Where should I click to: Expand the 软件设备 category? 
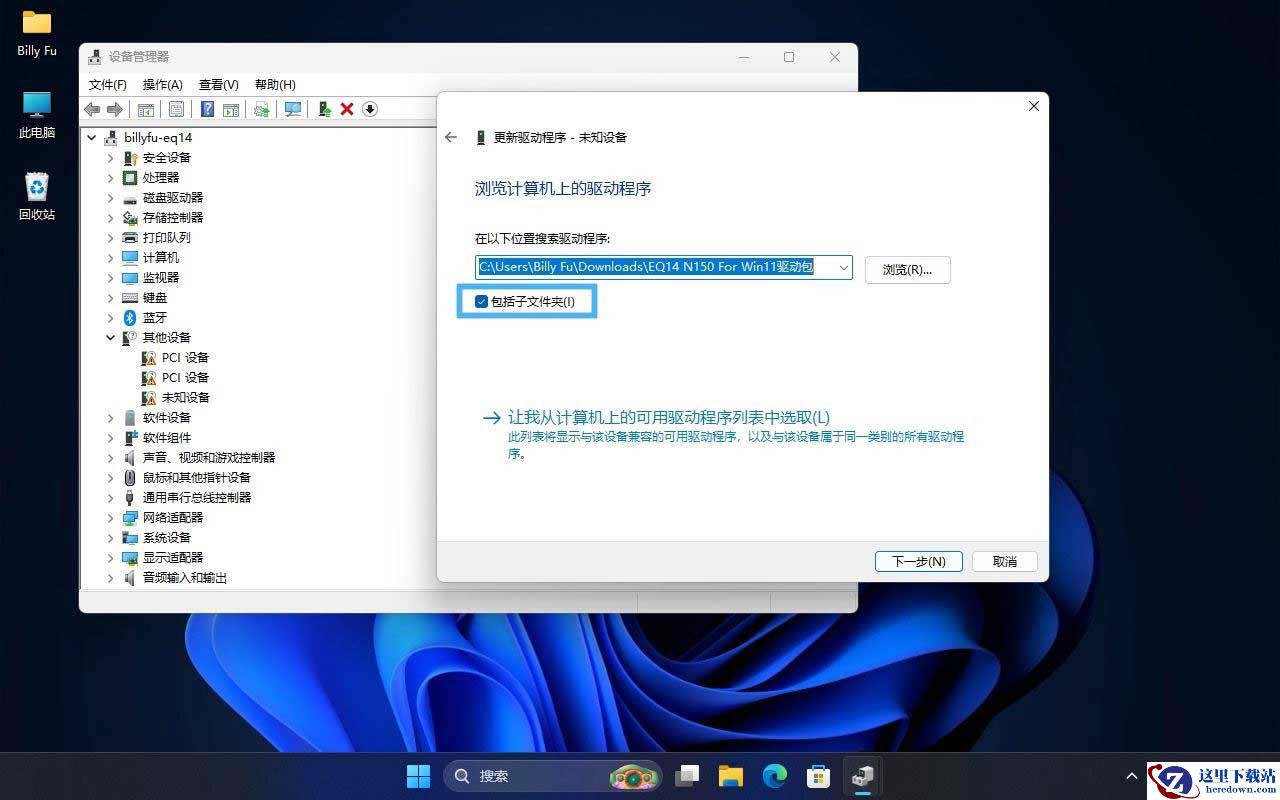(x=111, y=418)
